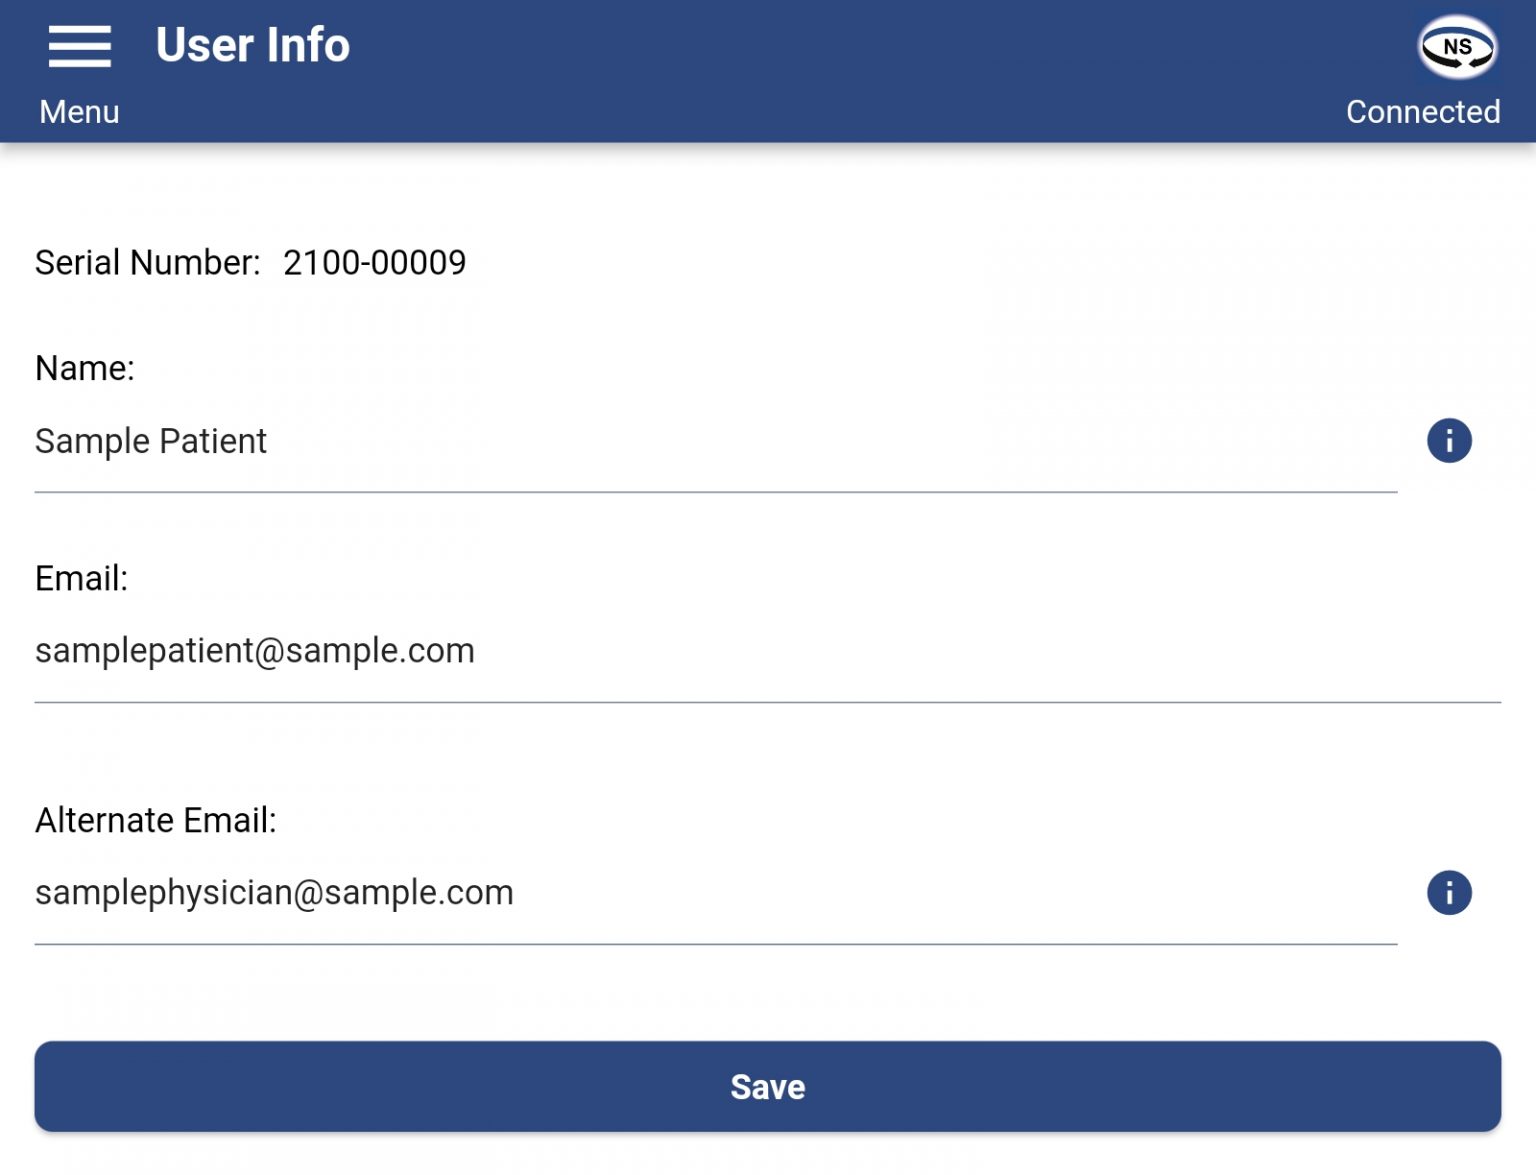This screenshot has width=1536, height=1175.
Task: Click the word 'Sample' in Name field
Action: [92, 442]
